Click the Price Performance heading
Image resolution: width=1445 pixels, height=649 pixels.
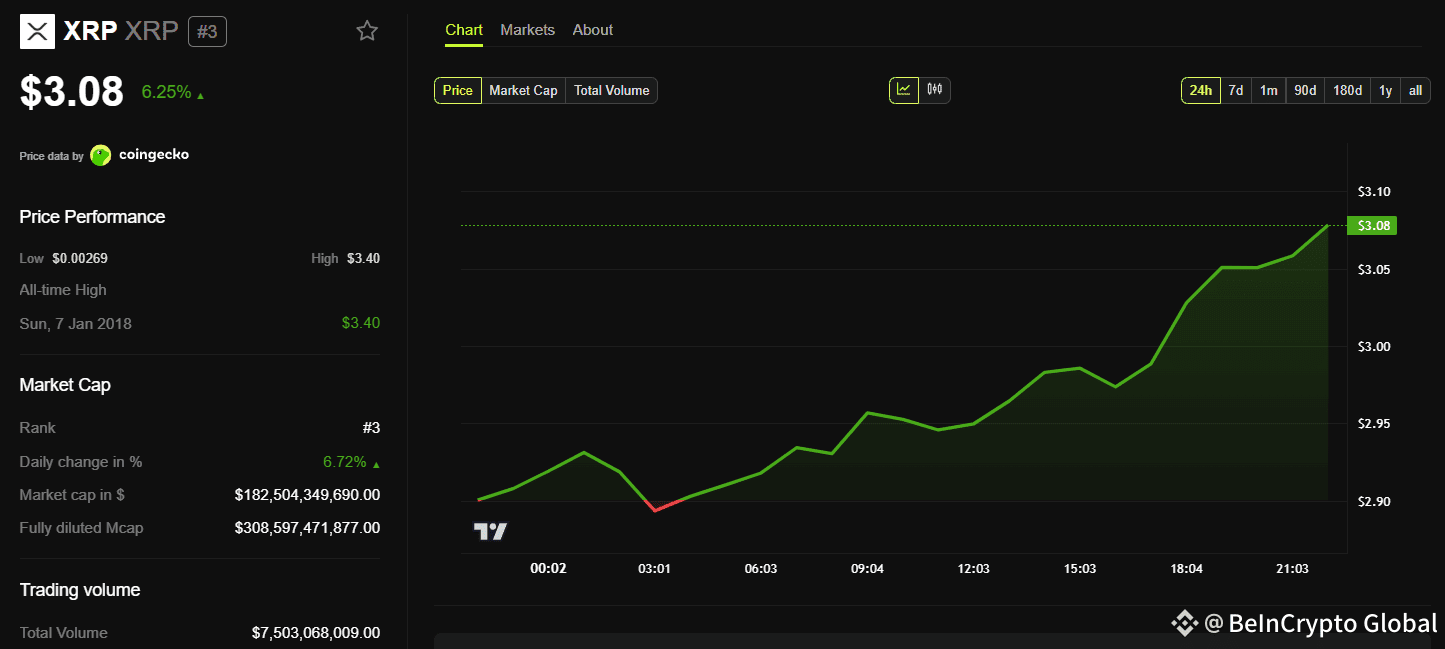click(92, 217)
